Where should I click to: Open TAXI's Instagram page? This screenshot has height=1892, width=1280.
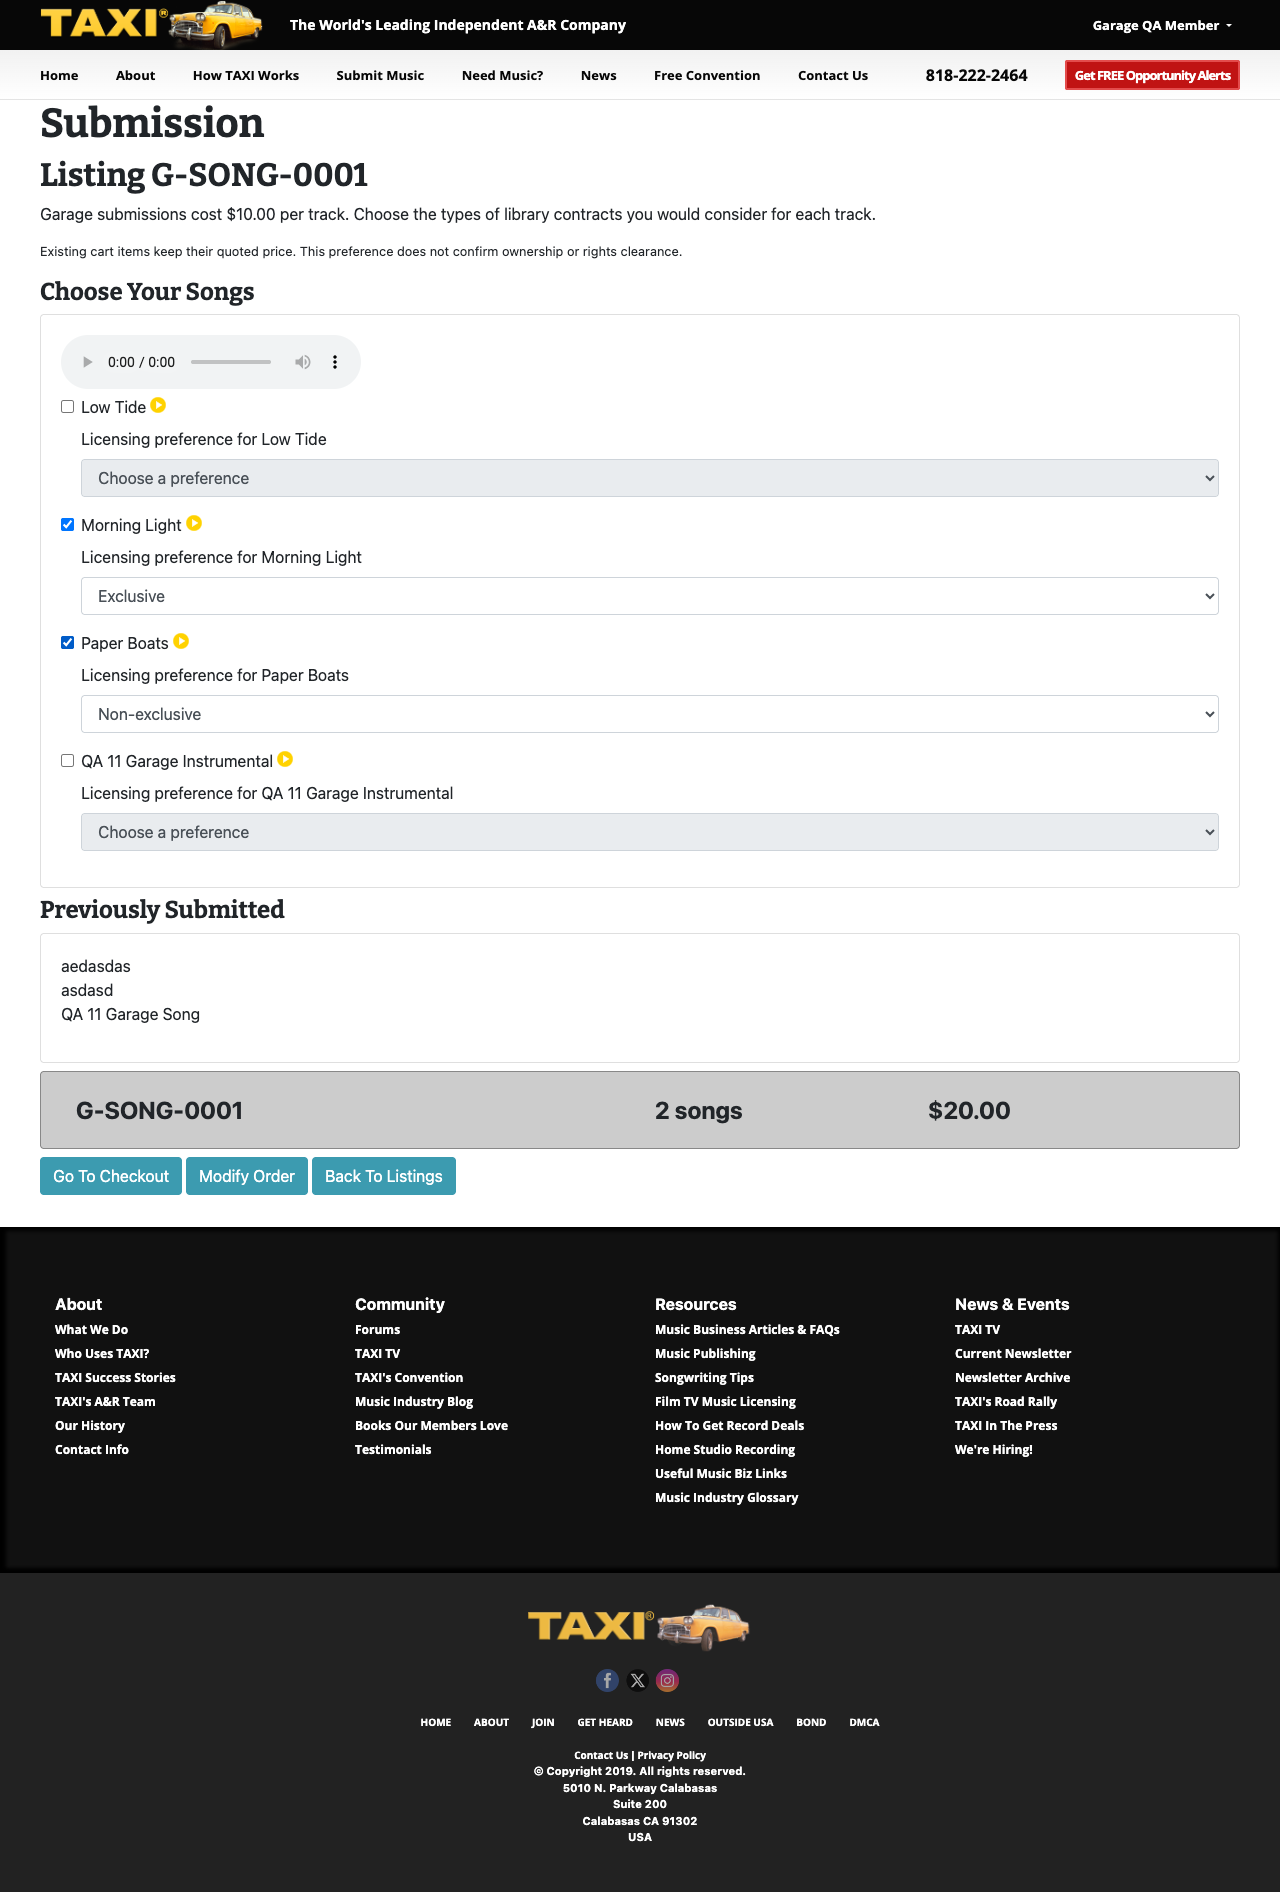pyautogui.click(x=668, y=1681)
